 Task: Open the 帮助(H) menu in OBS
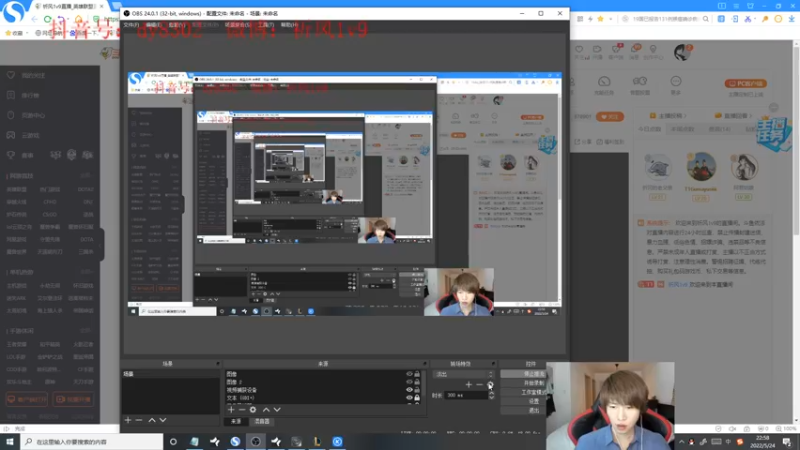289,24
